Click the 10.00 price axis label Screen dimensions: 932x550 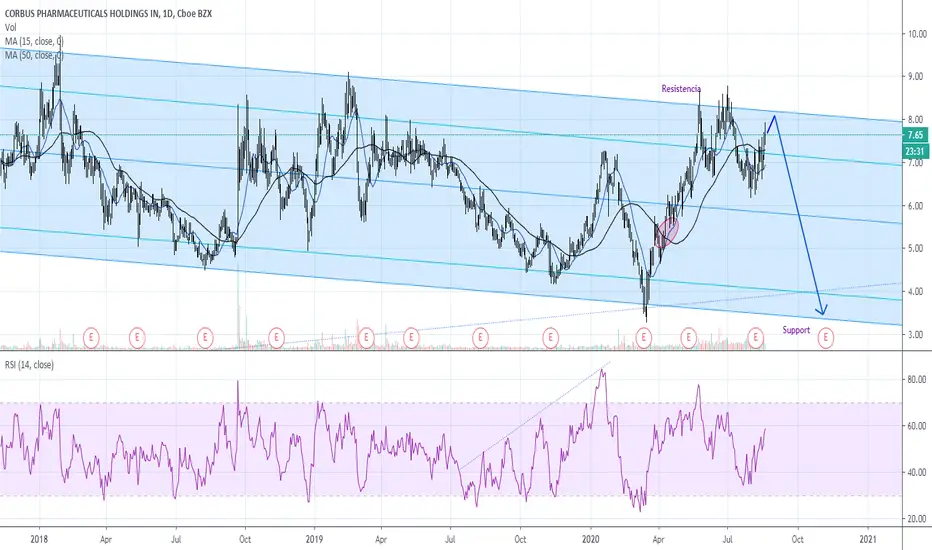coord(915,34)
